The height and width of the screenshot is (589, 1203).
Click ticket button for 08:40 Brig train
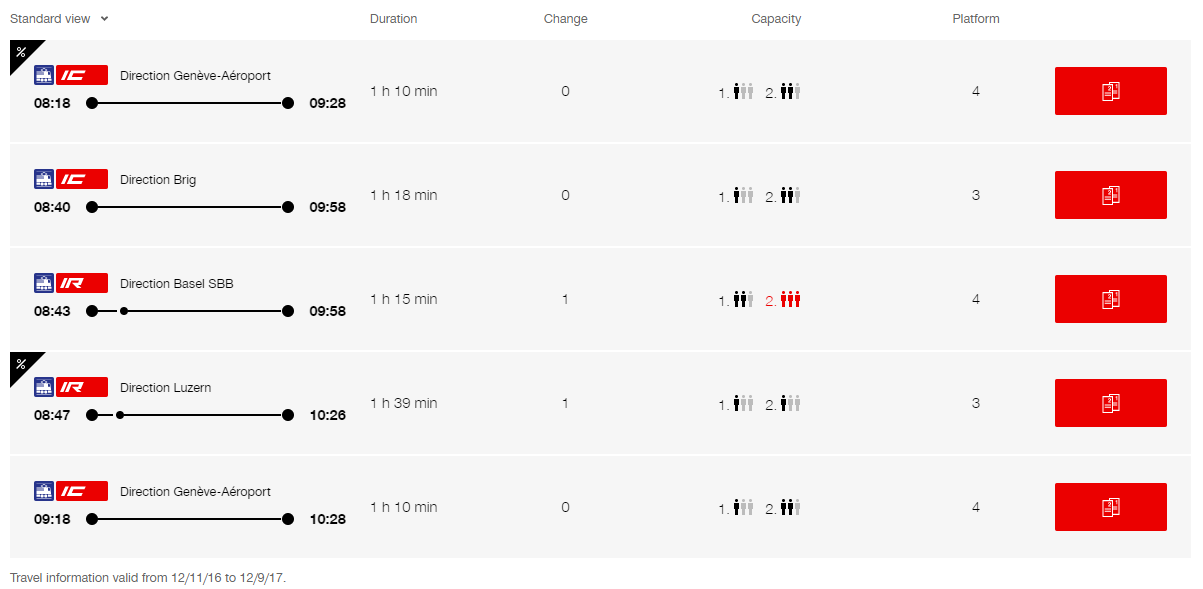pyautogui.click(x=1110, y=195)
